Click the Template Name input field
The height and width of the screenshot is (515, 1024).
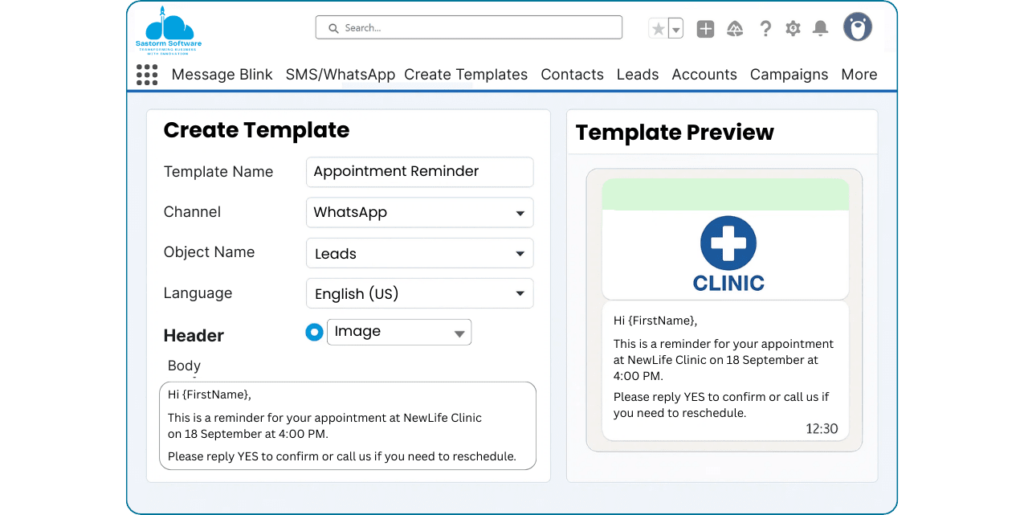419,172
